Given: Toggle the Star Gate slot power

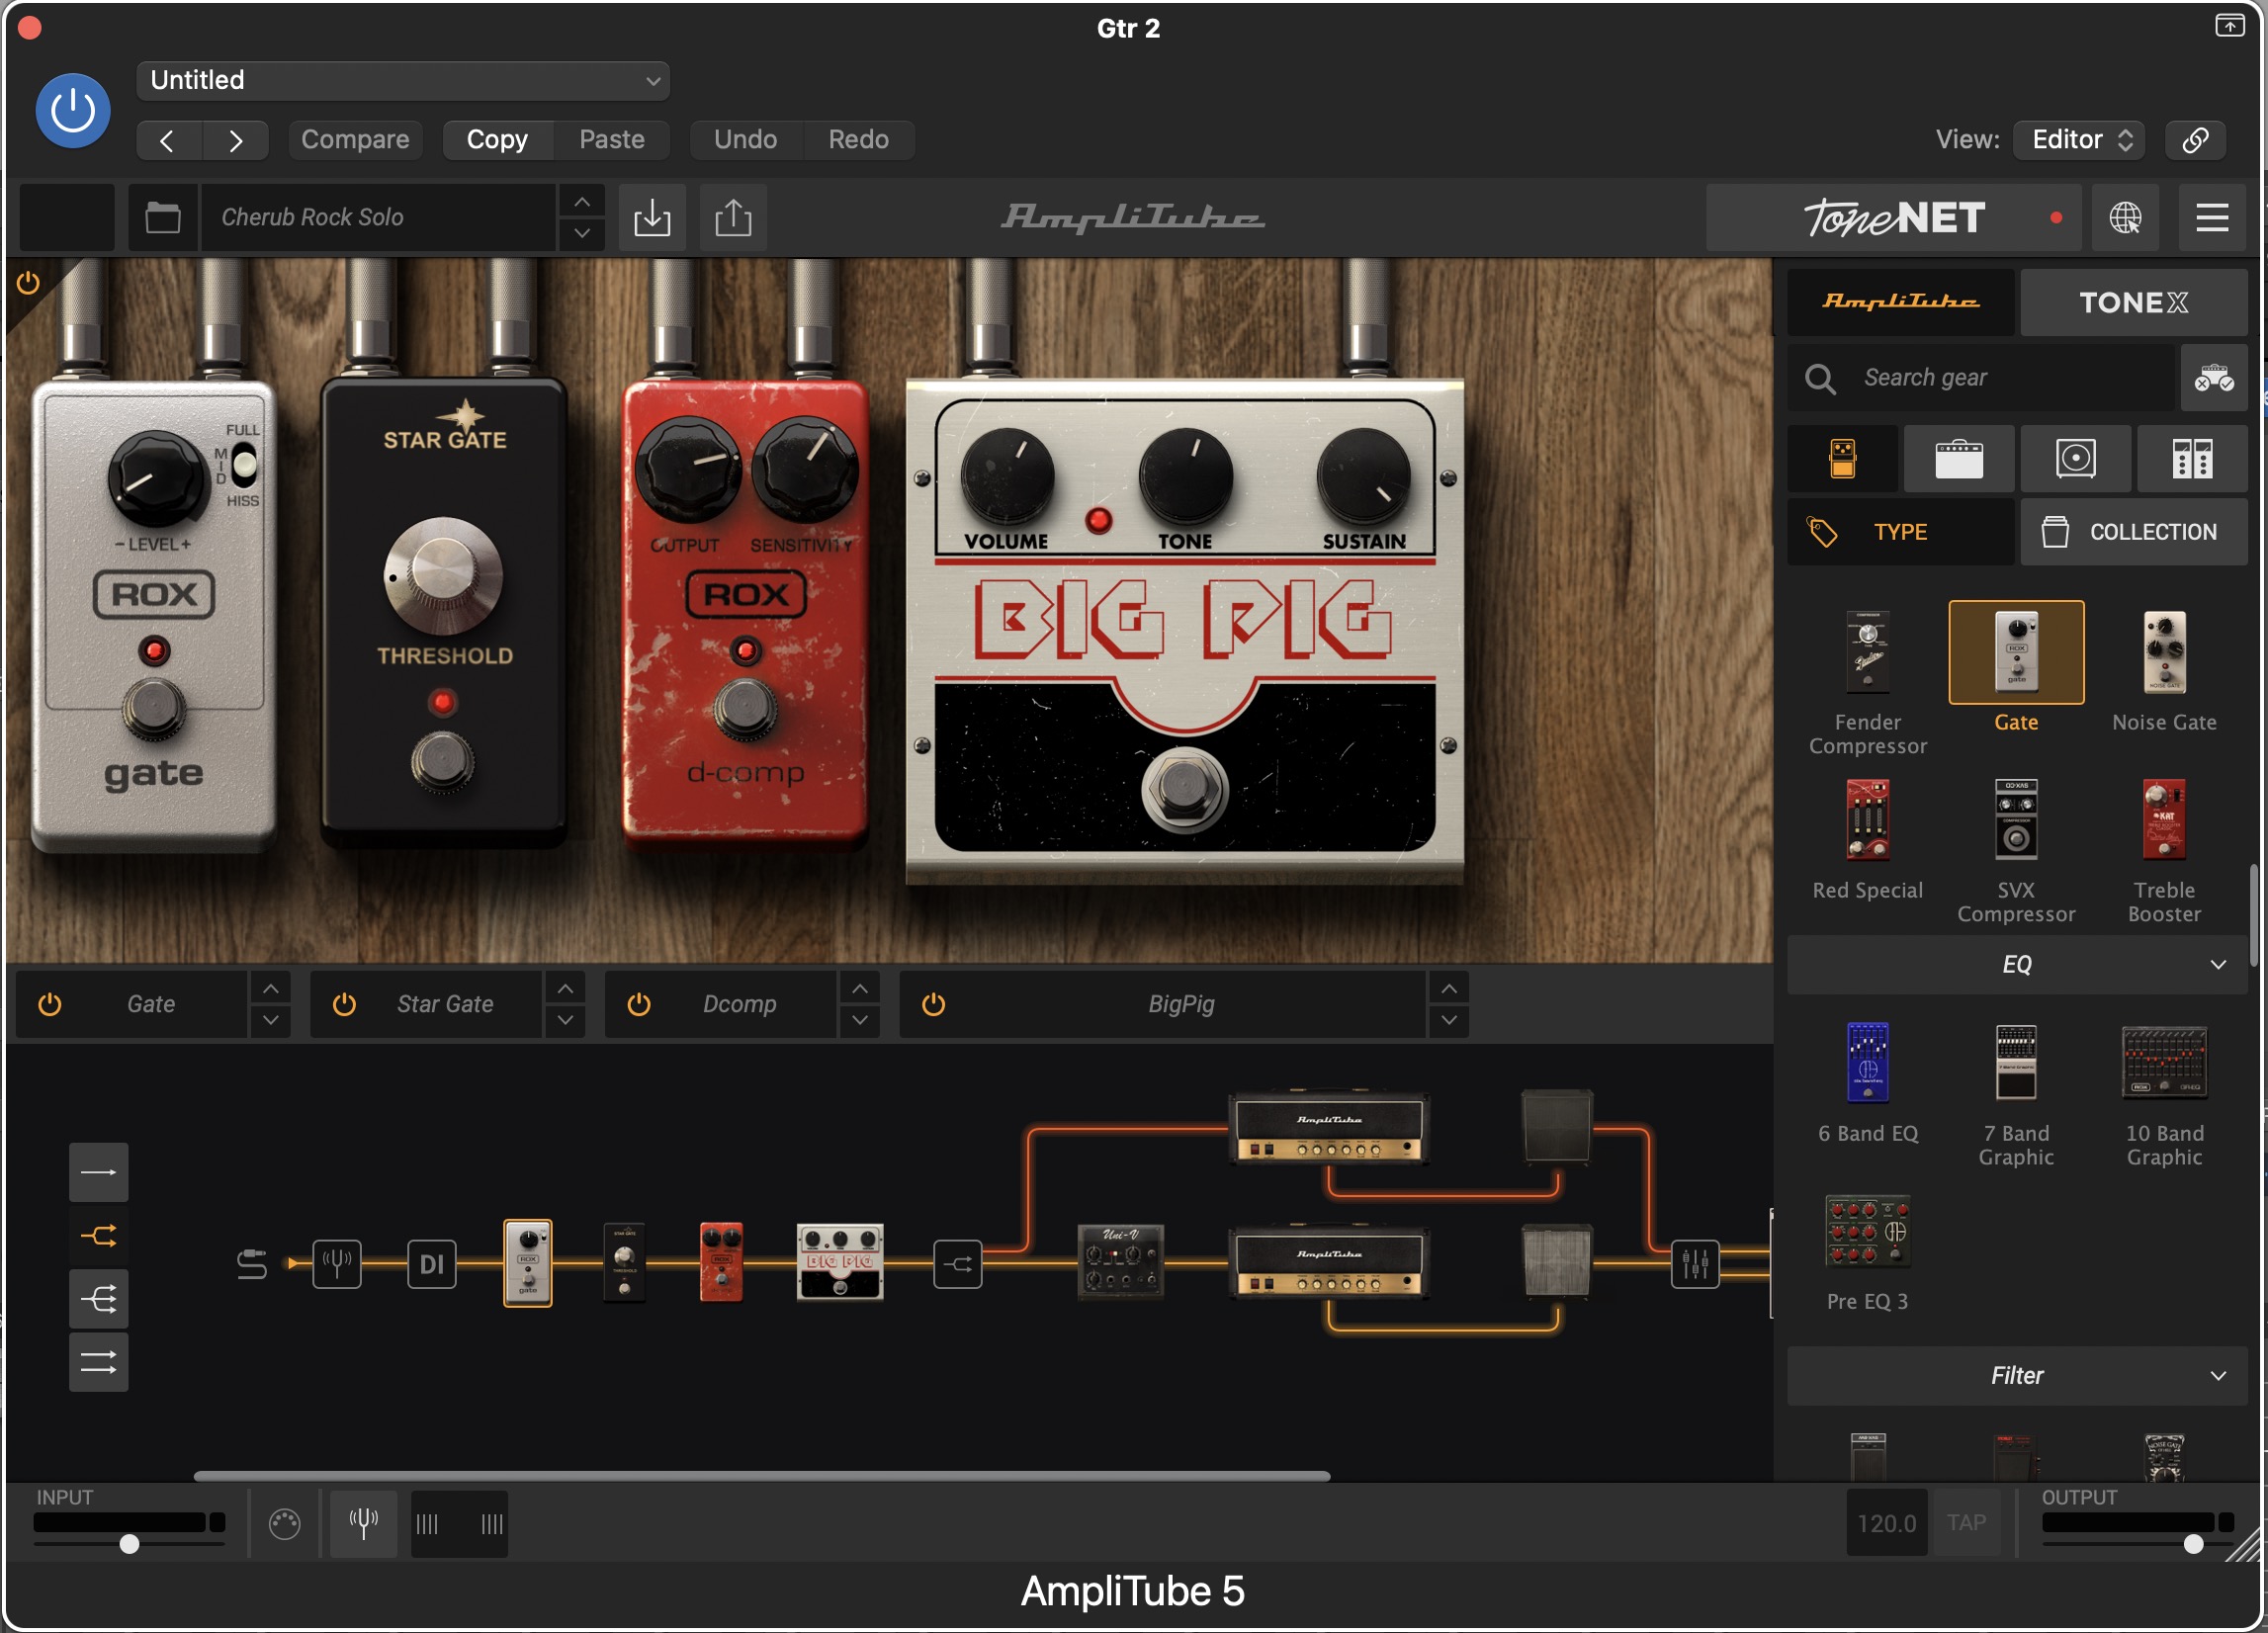Looking at the screenshot, I should [x=344, y=1003].
